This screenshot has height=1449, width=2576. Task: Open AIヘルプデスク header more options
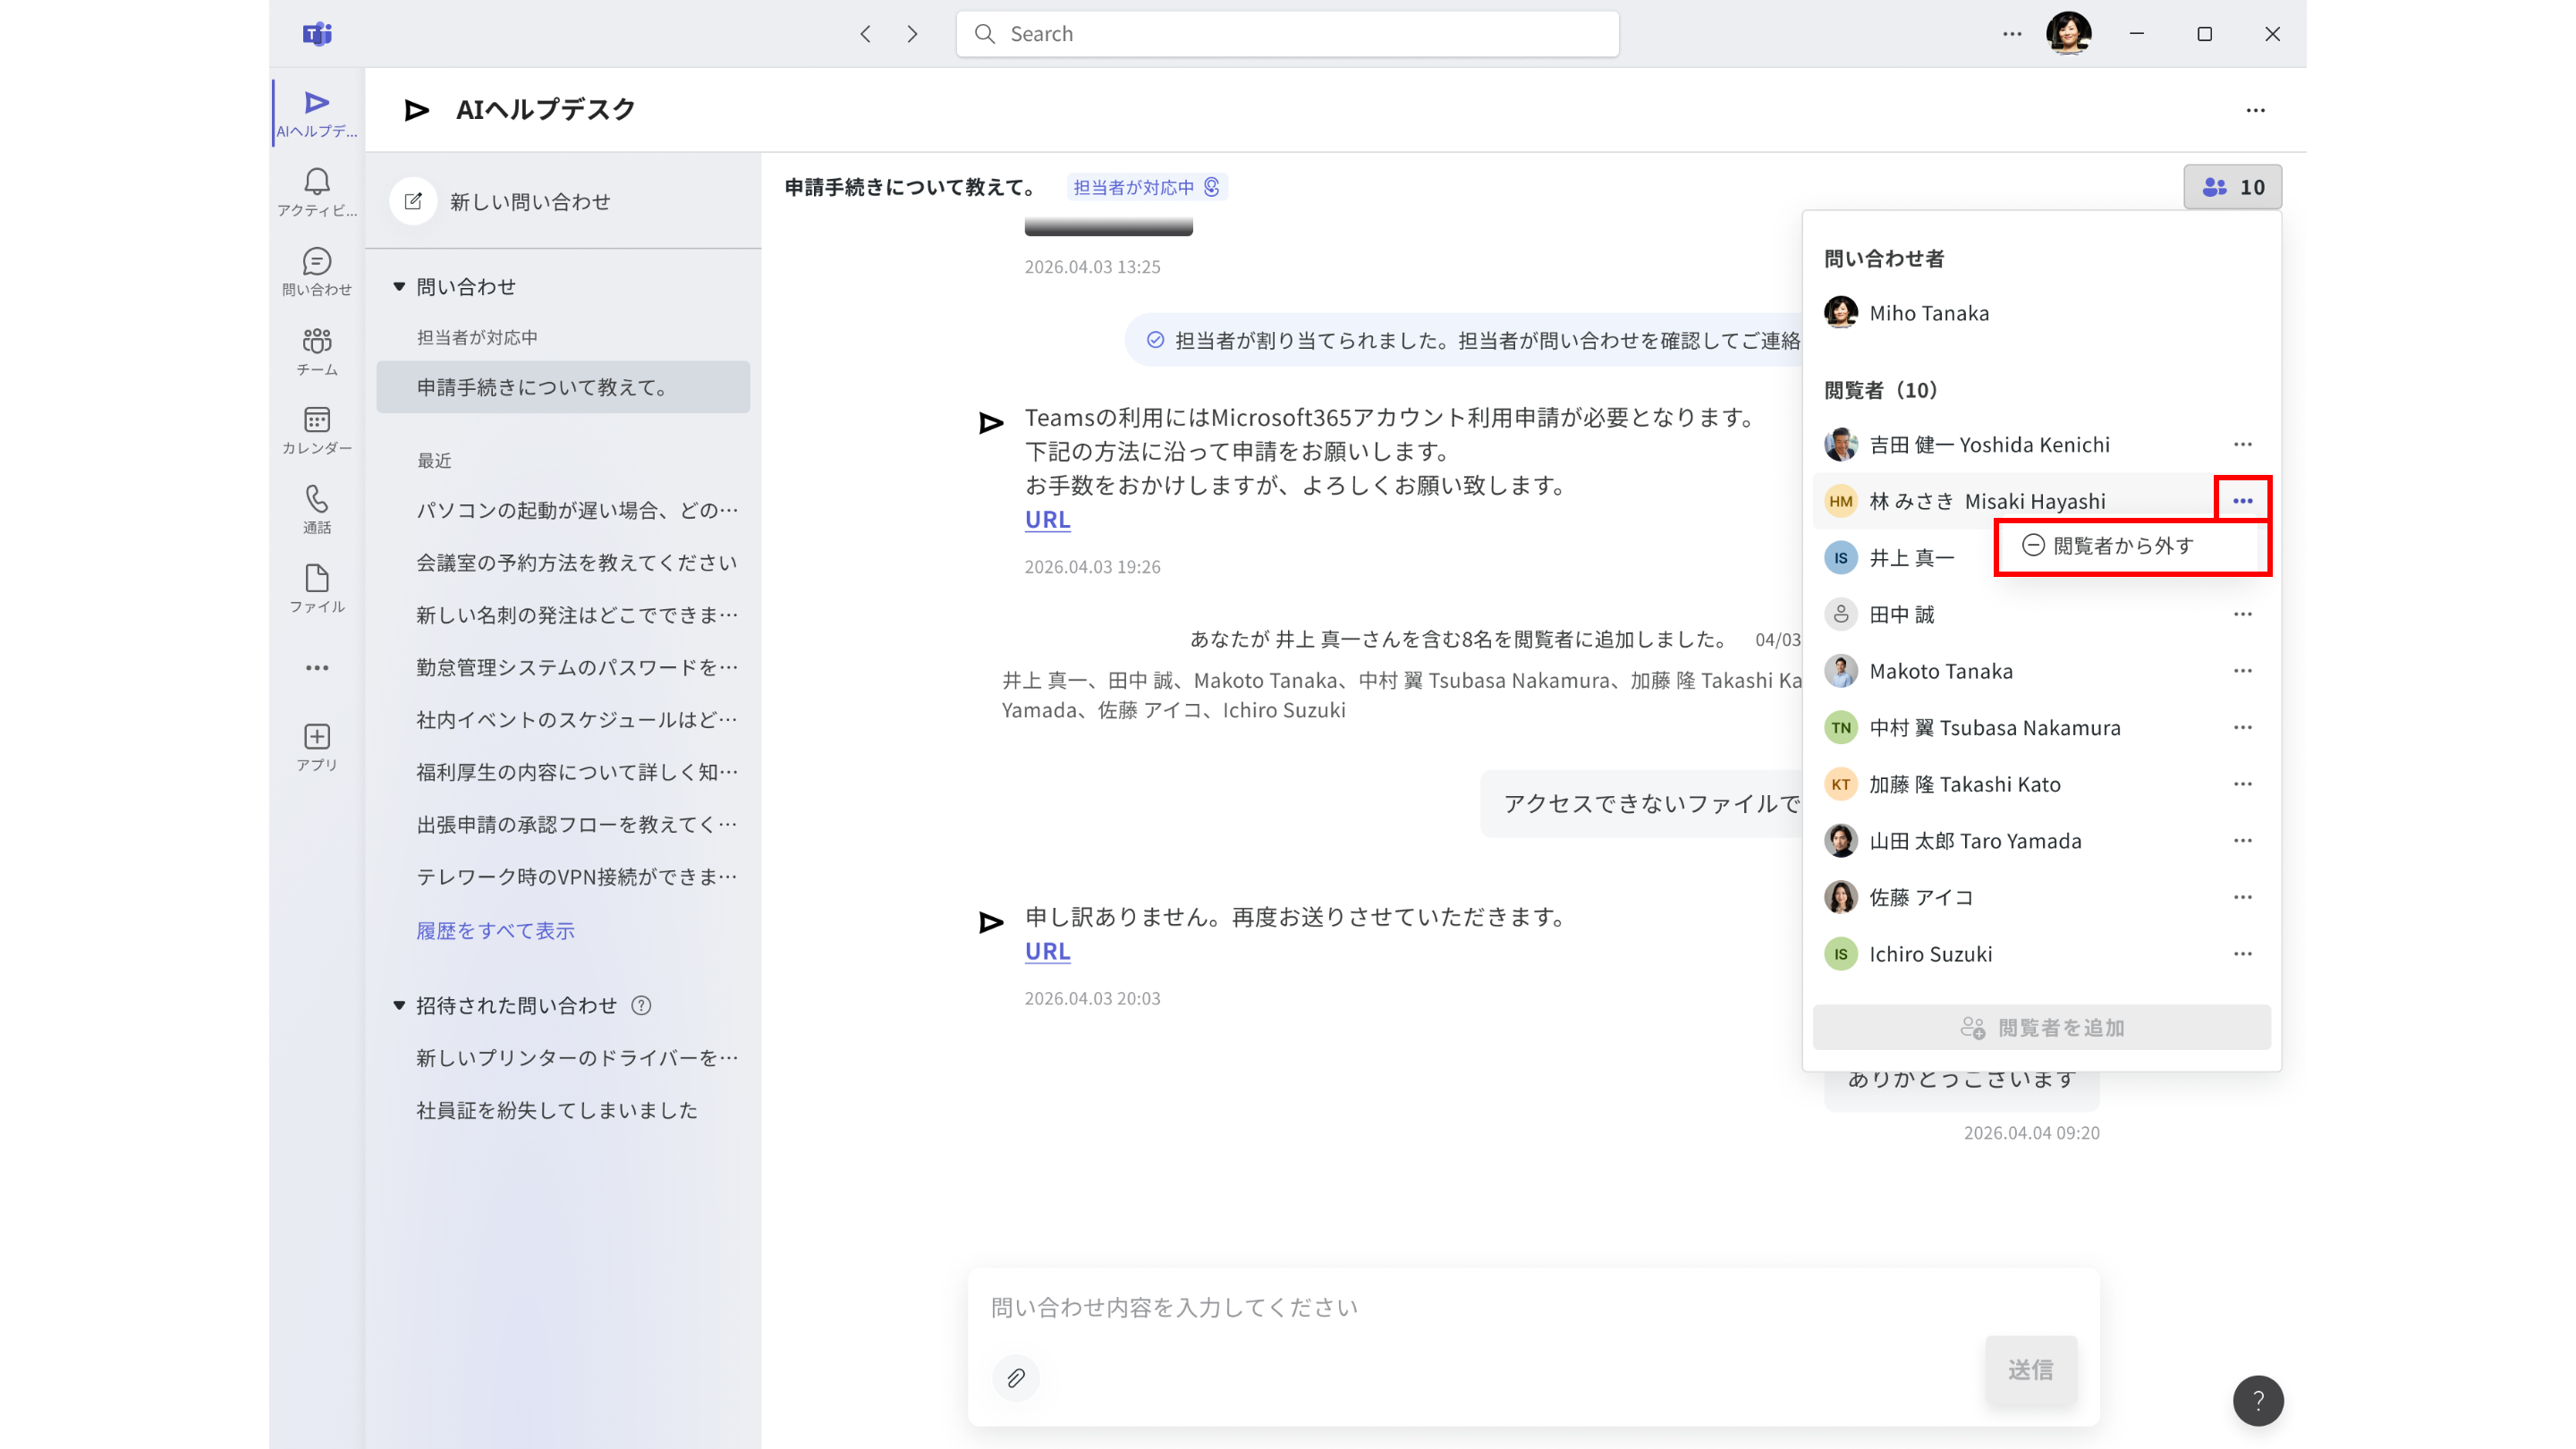click(x=2255, y=110)
